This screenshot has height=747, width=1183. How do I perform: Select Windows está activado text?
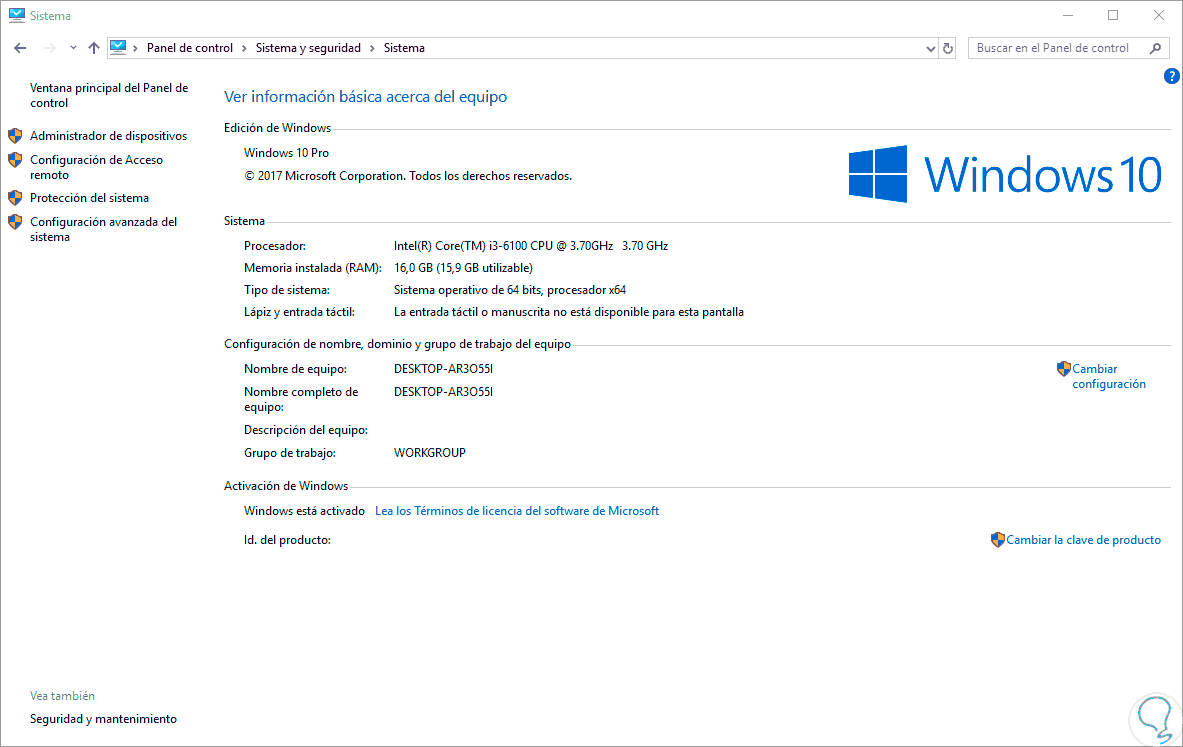tap(304, 511)
